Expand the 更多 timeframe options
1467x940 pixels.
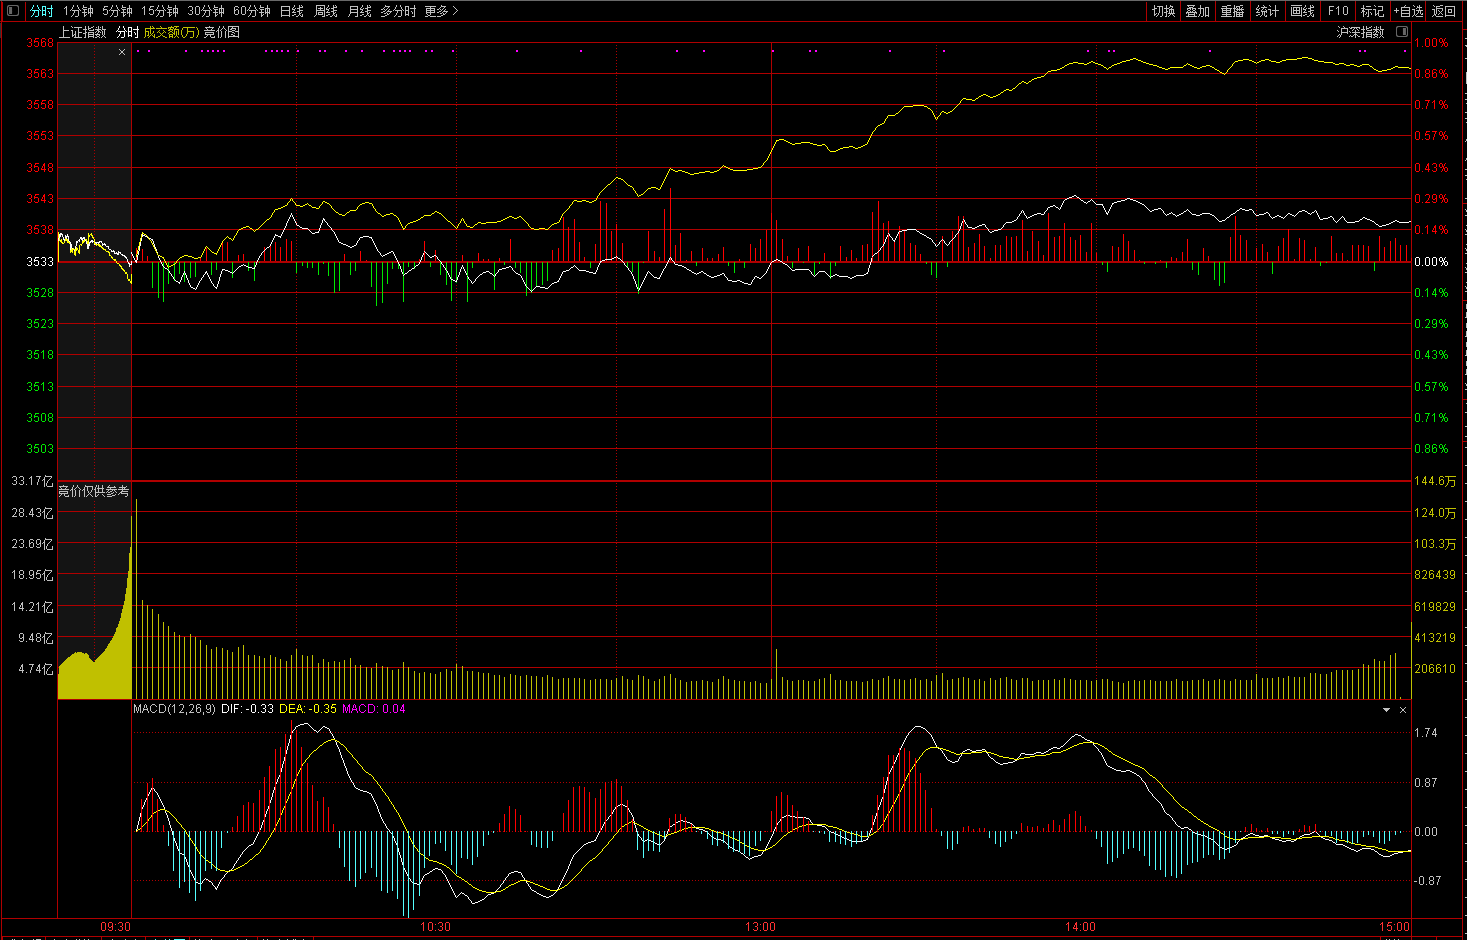pos(441,11)
